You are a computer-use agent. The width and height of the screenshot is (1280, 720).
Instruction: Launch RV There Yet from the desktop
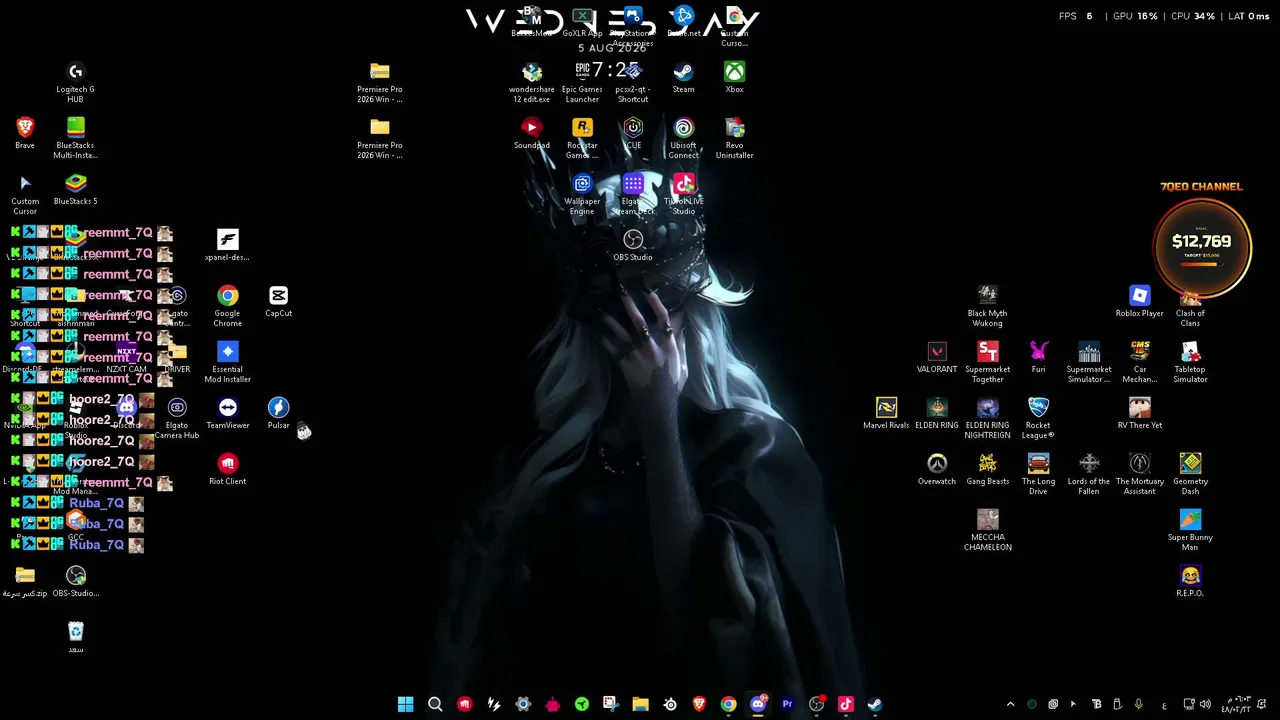[x=1139, y=408]
